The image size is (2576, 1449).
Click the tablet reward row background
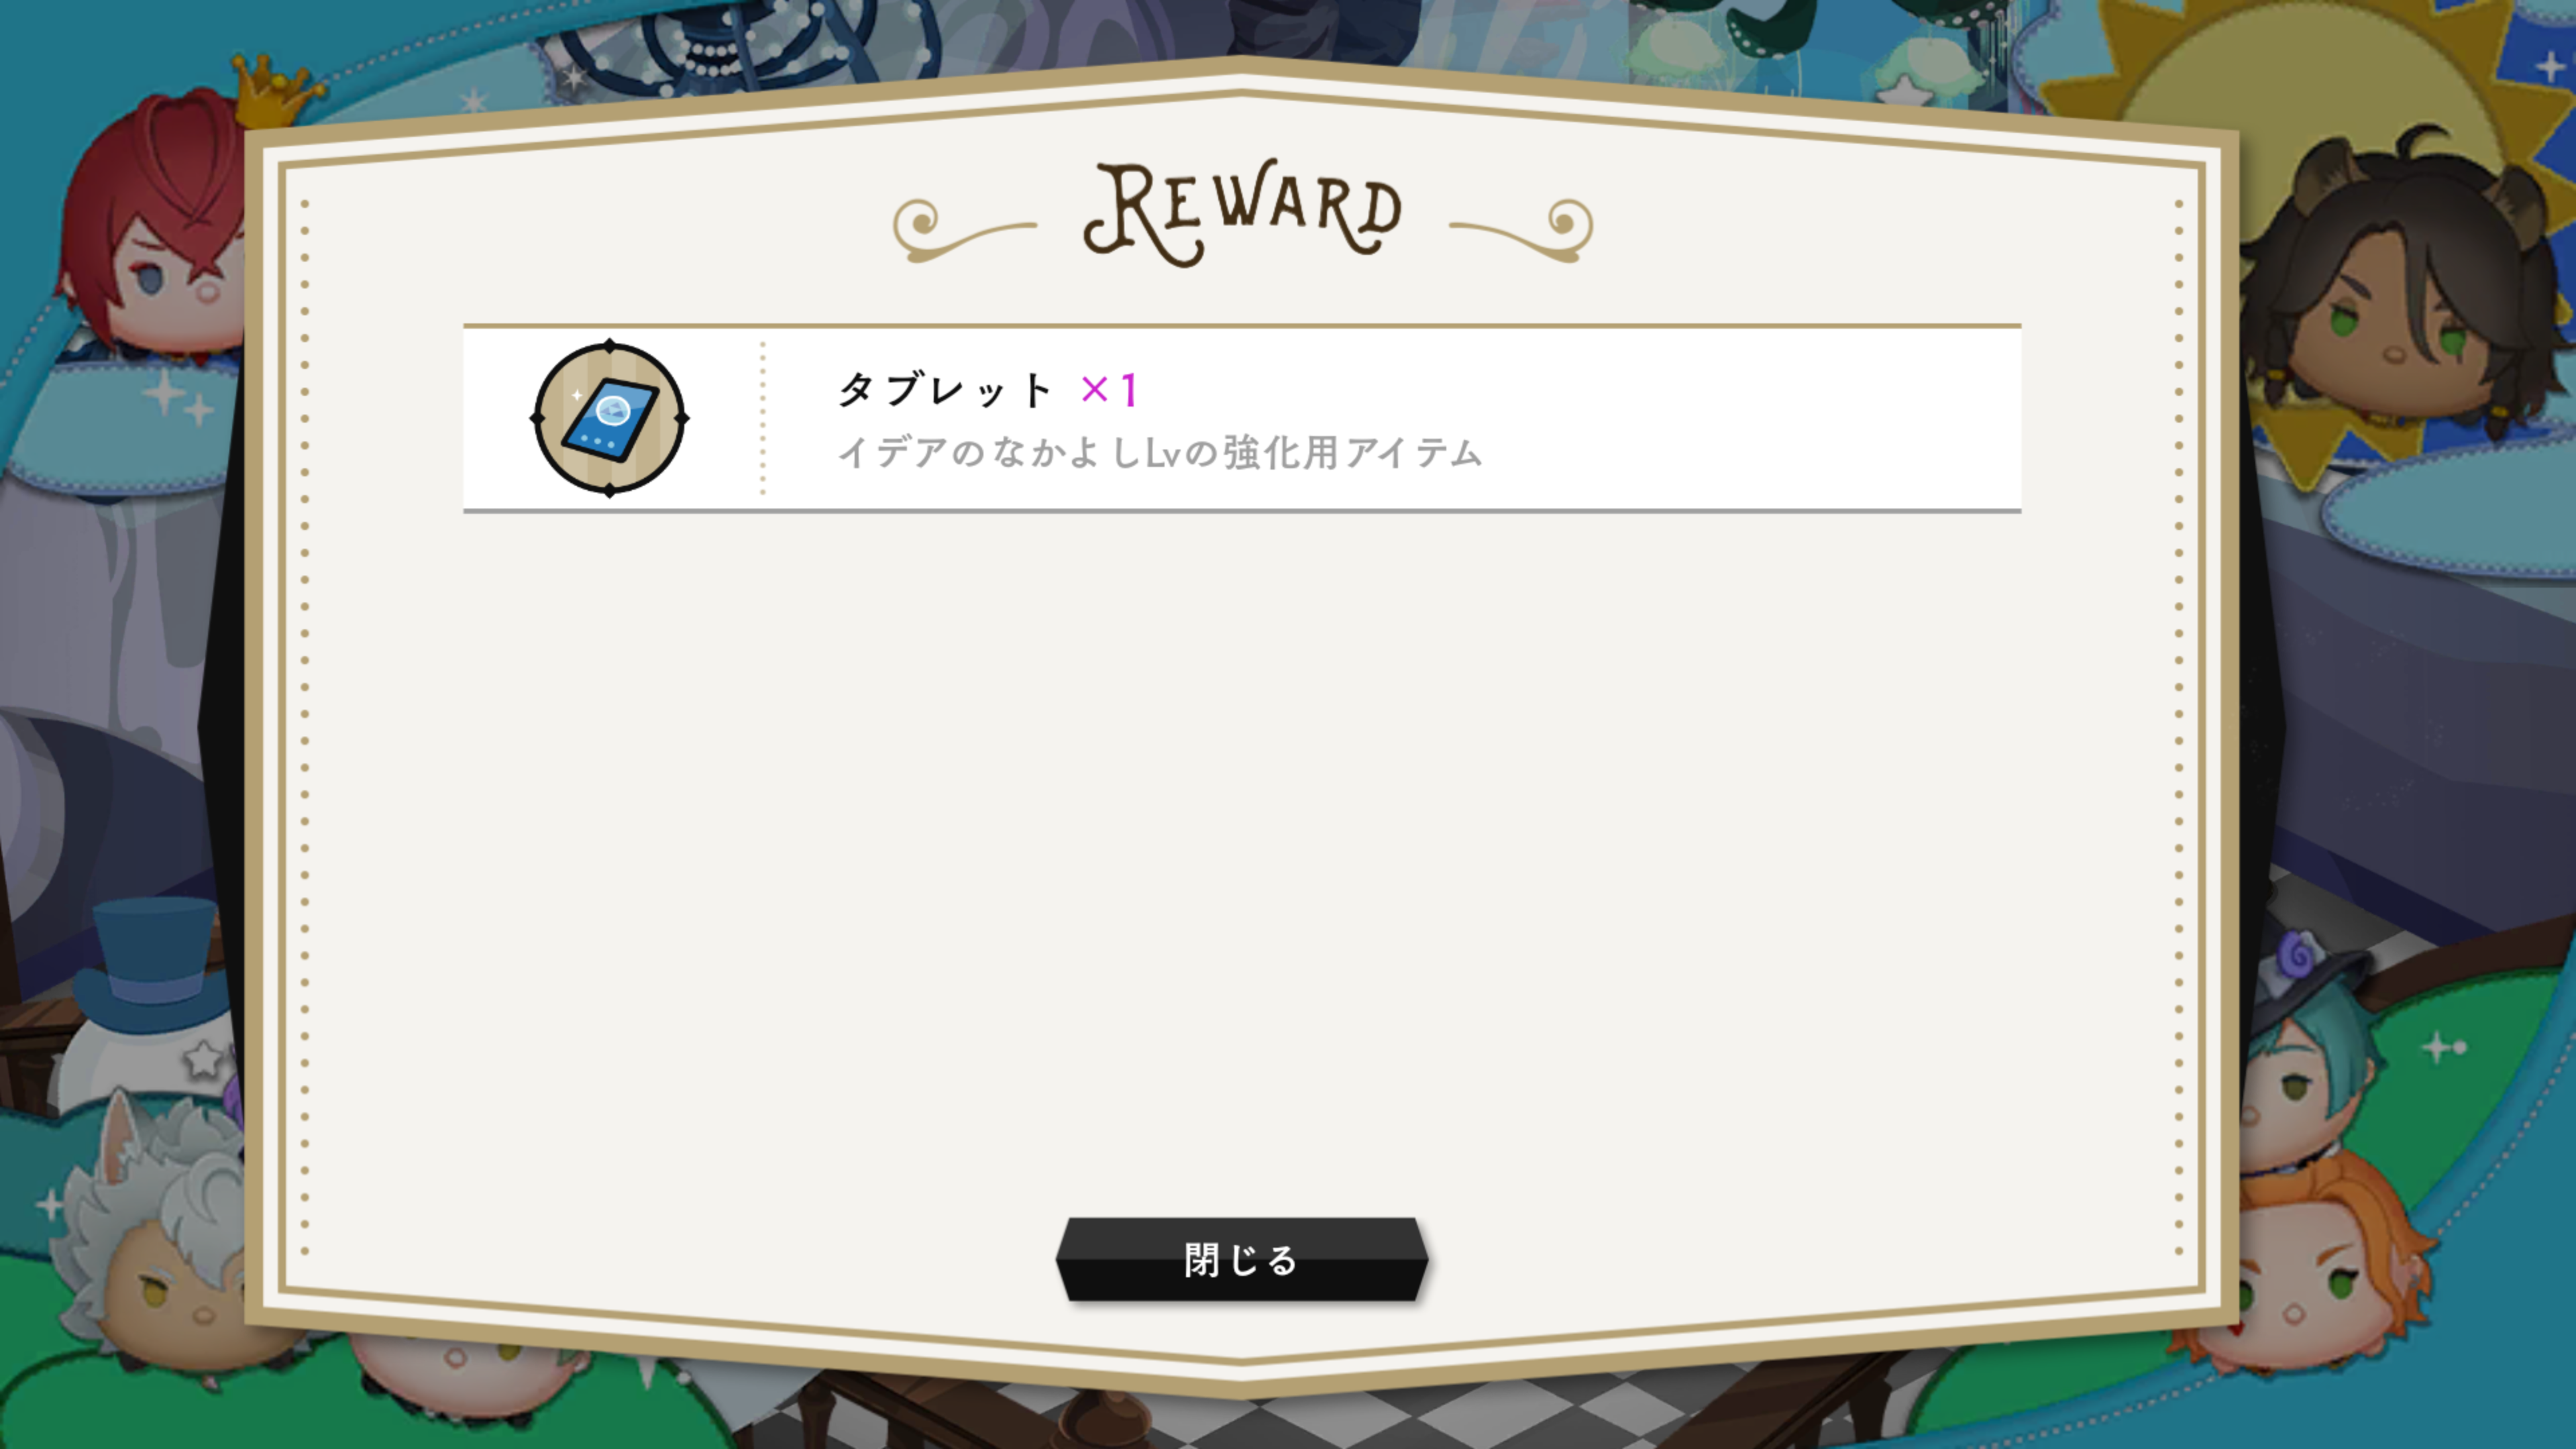1242,418
